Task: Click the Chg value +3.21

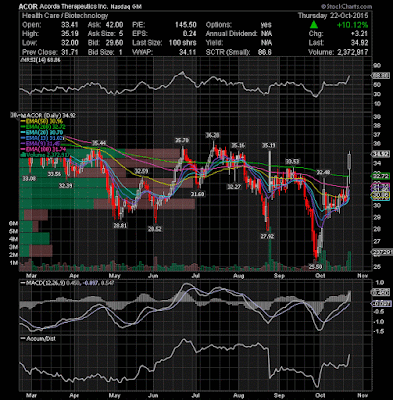Action: [x=360, y=34]
